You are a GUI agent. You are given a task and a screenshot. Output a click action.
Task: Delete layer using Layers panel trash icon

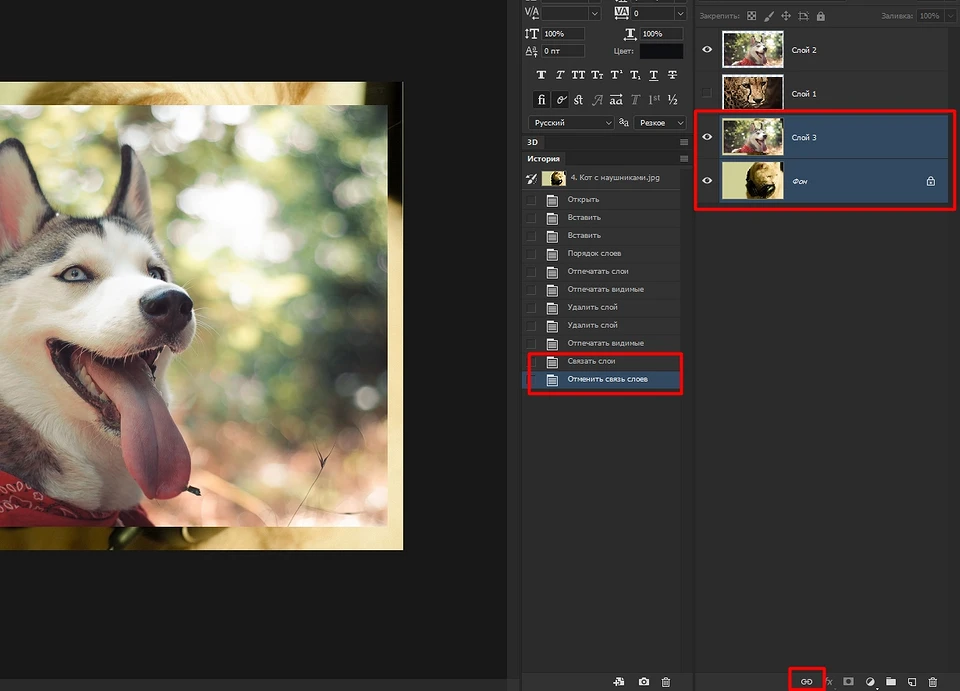coord(932,681)
